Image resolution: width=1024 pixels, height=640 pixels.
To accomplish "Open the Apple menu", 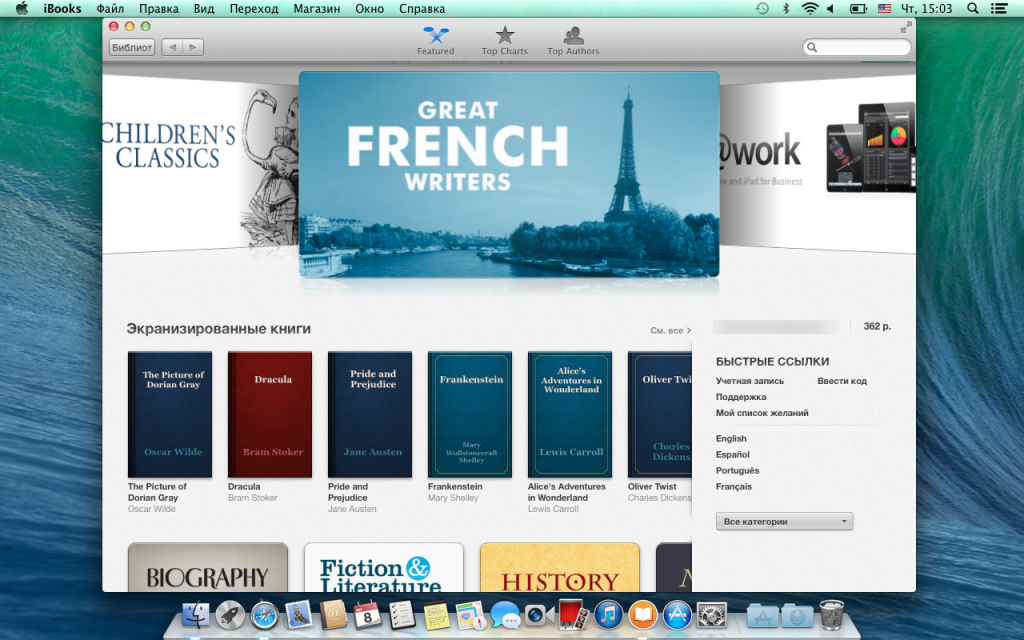I will [22, 8].
